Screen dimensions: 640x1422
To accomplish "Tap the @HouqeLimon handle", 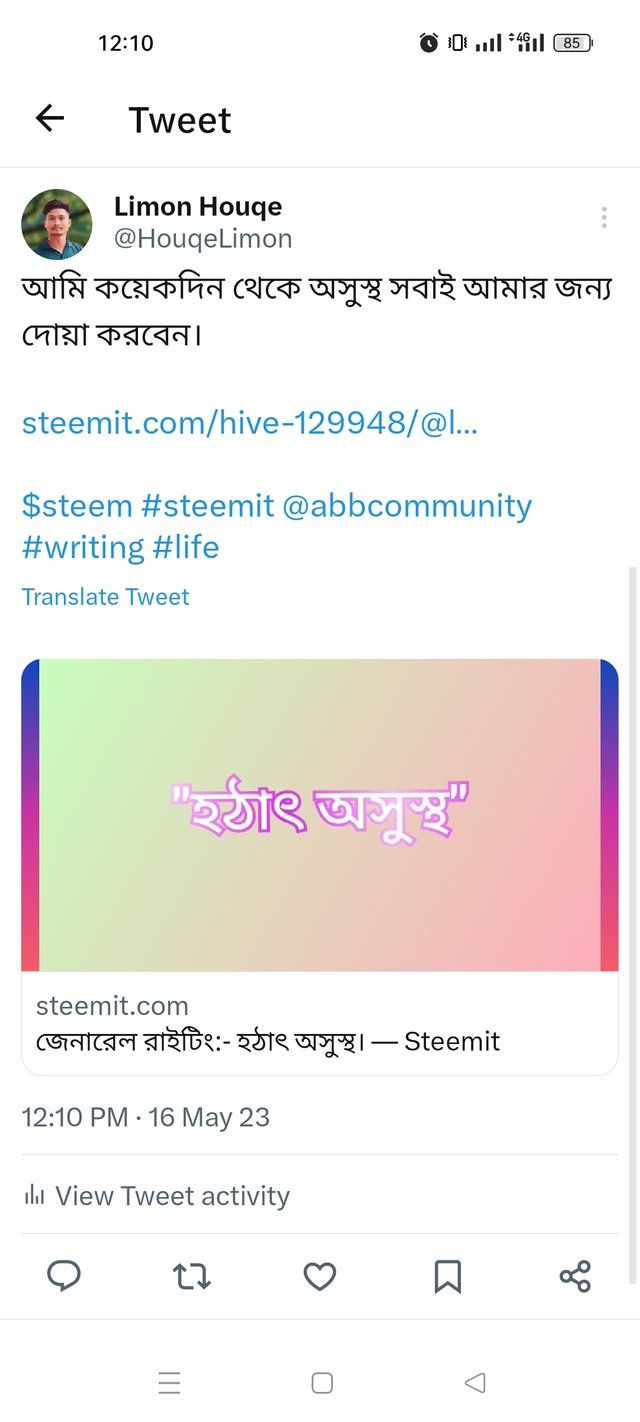I will click(x=203, y=239).
